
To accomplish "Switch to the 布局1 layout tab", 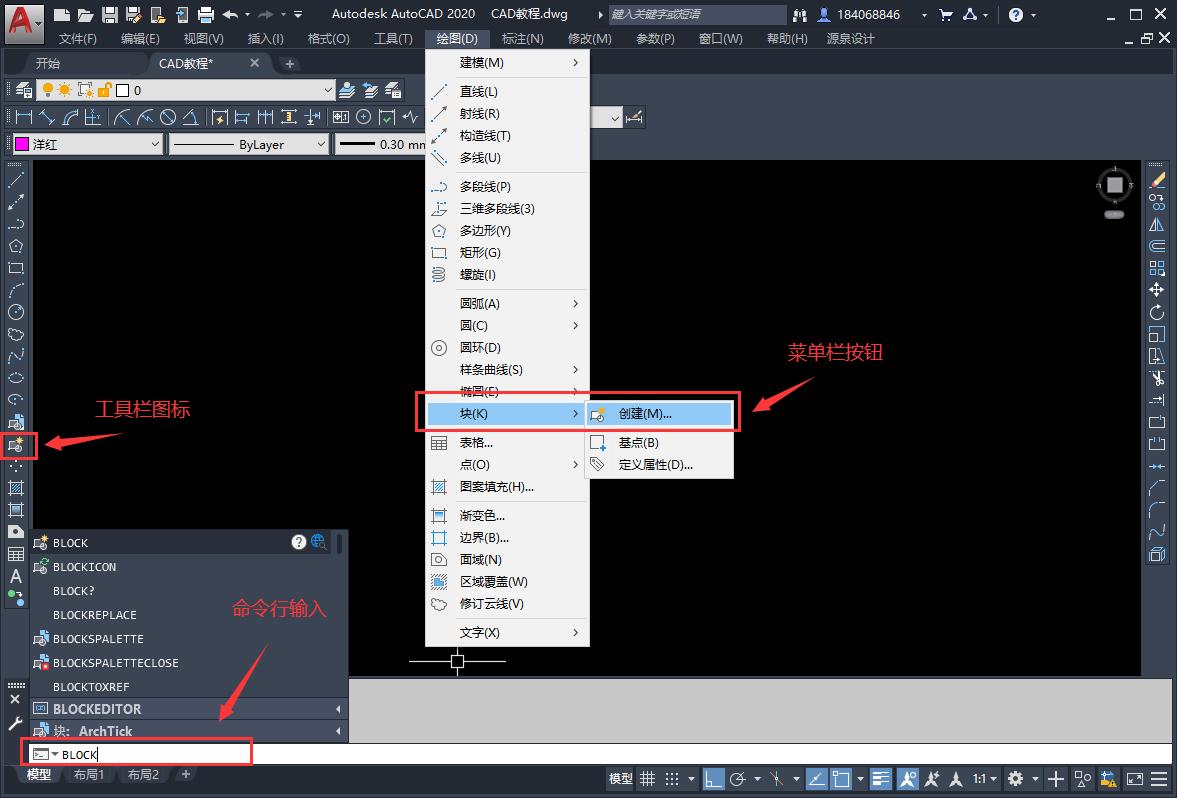I will pyautogui.click(x=89, y=774).
